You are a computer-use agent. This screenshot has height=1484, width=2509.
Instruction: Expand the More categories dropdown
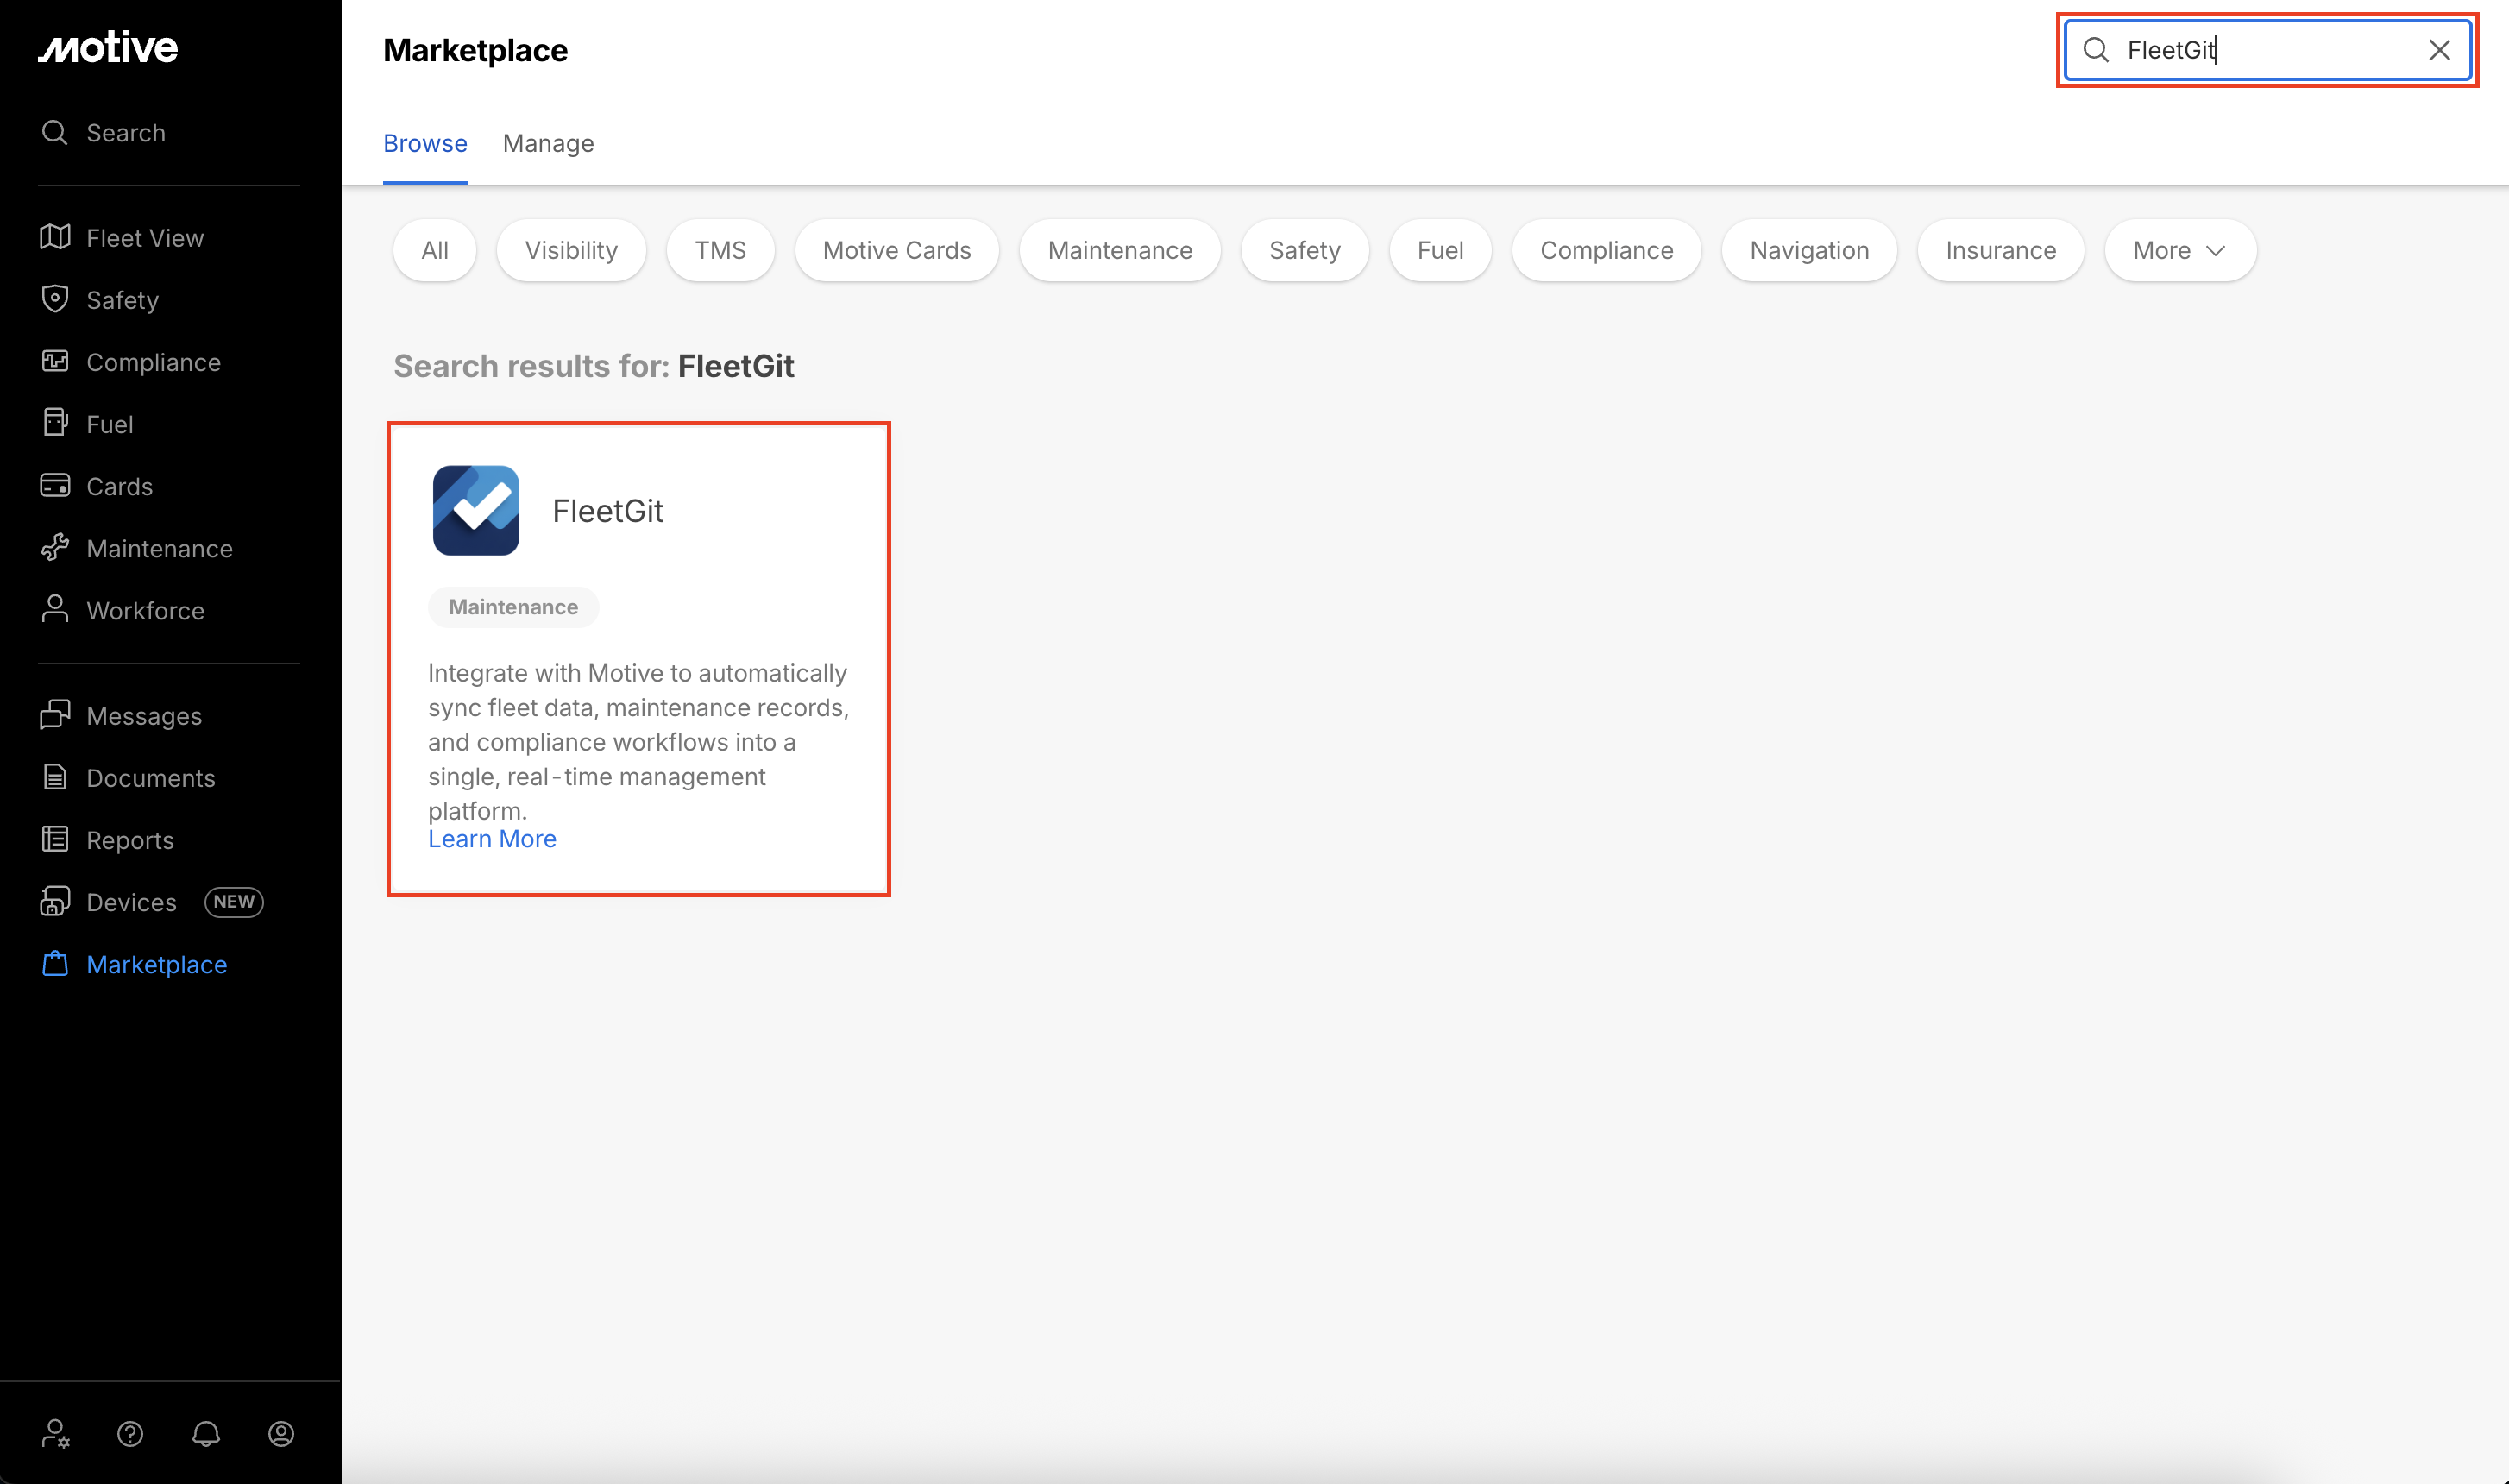tap(2179, 250)
